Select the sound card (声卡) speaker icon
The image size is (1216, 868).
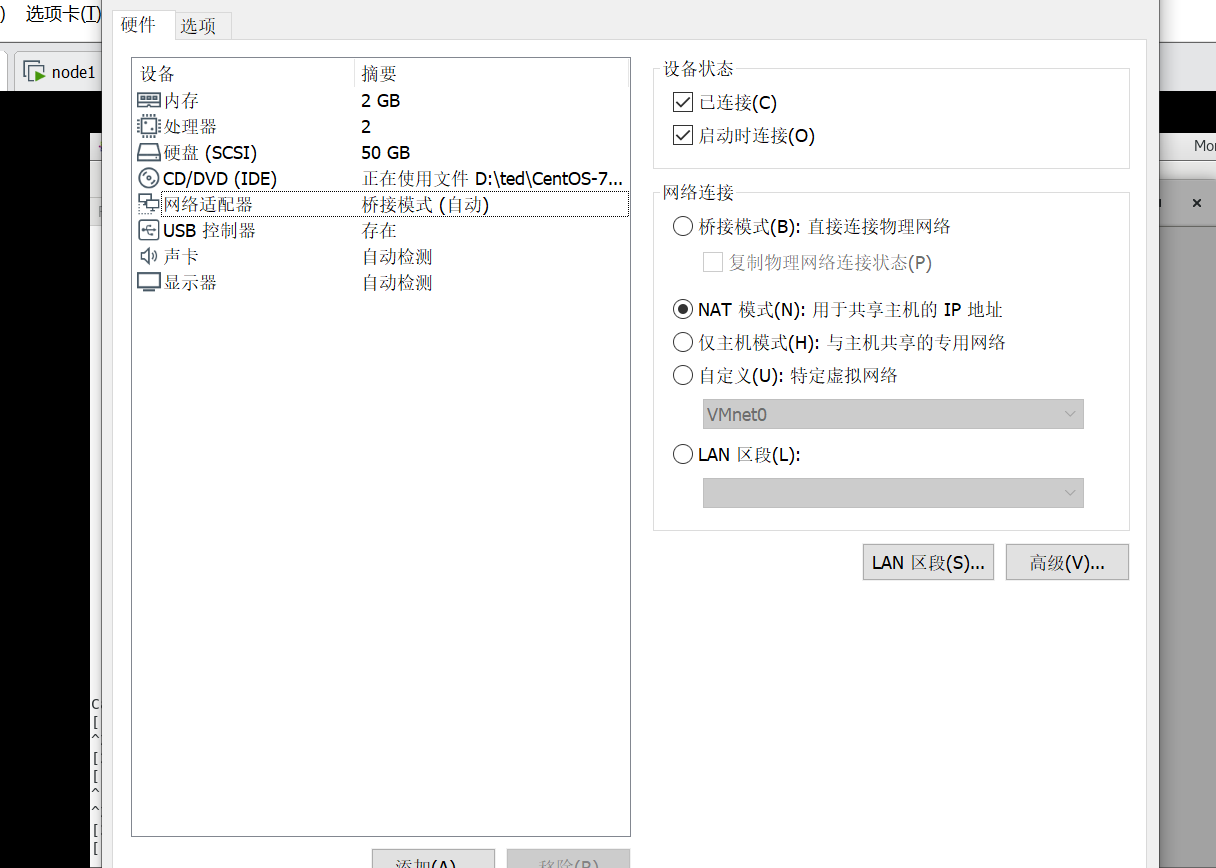pos(148,257)
